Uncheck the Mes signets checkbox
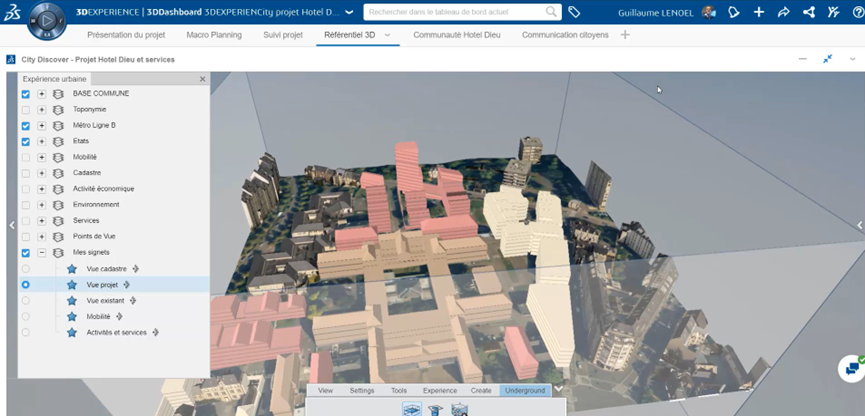 (x=25, y=253)
